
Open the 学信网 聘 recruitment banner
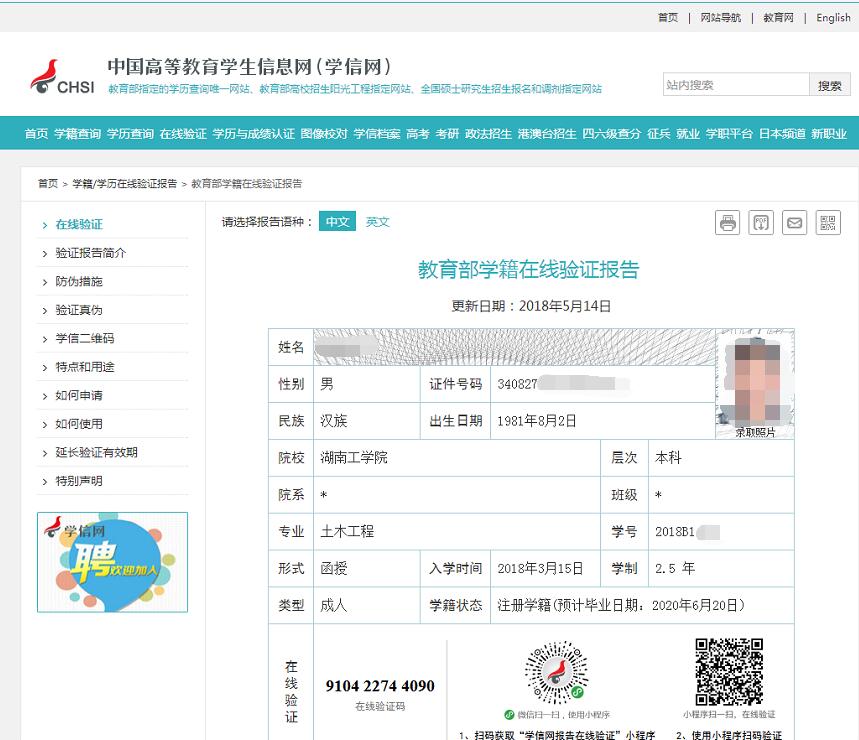coord(112,562)
